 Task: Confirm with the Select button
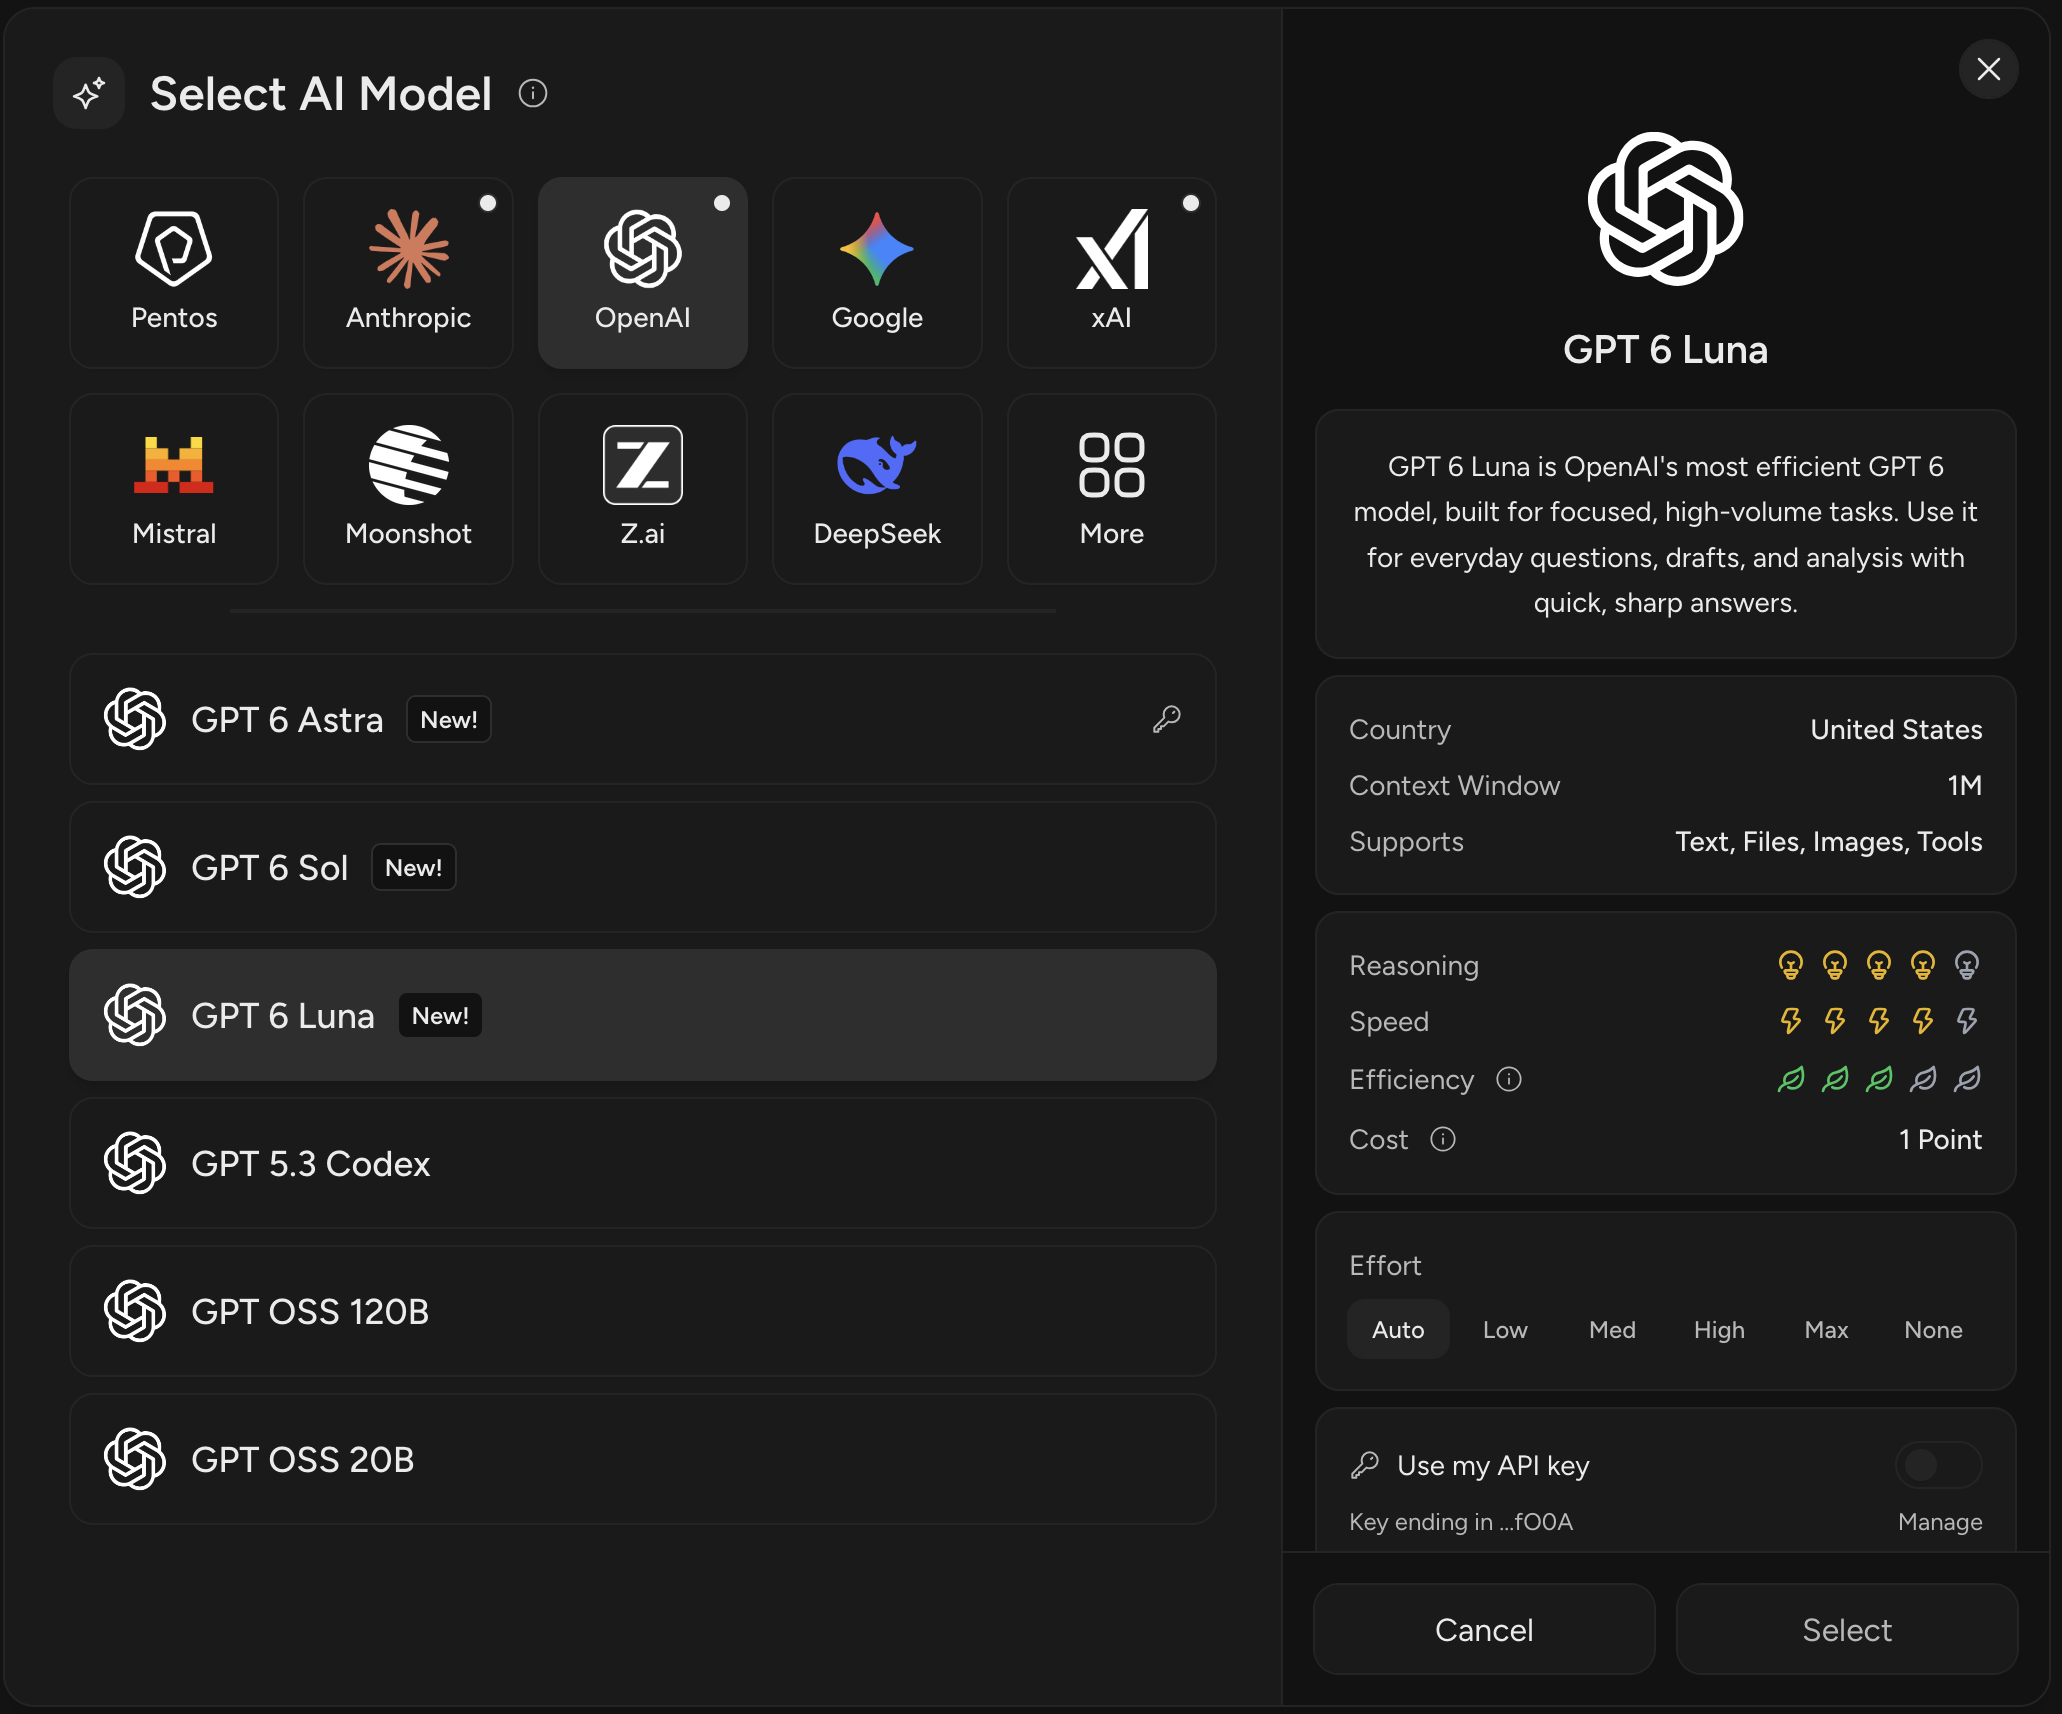click(x=1847, y=1629)
